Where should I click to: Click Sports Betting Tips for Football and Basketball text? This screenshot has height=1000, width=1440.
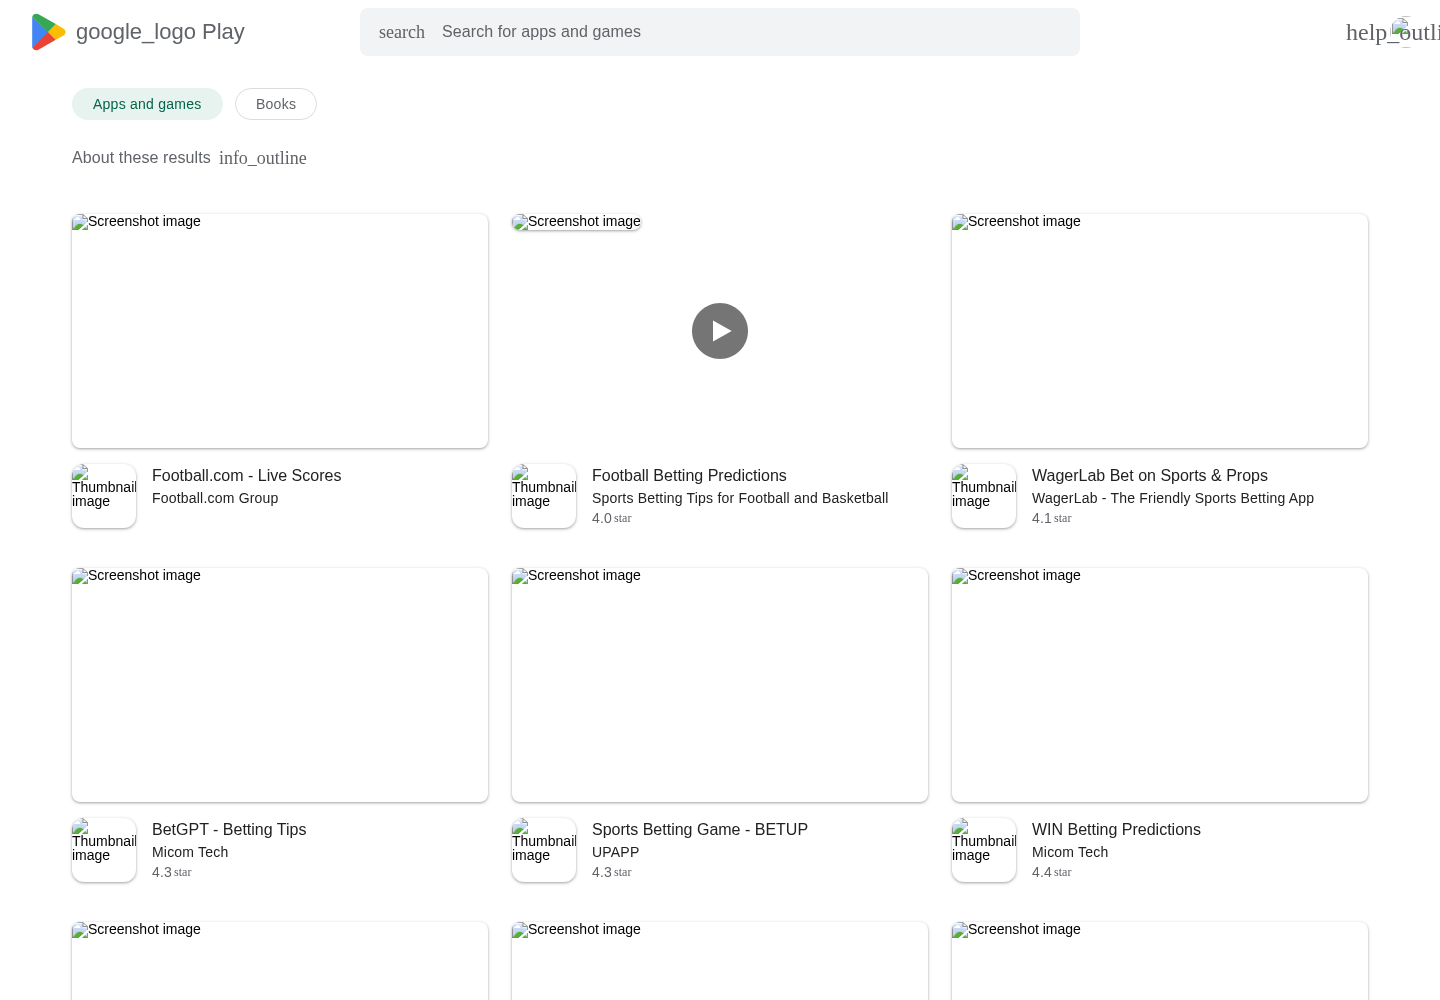(x=740, y=498)
